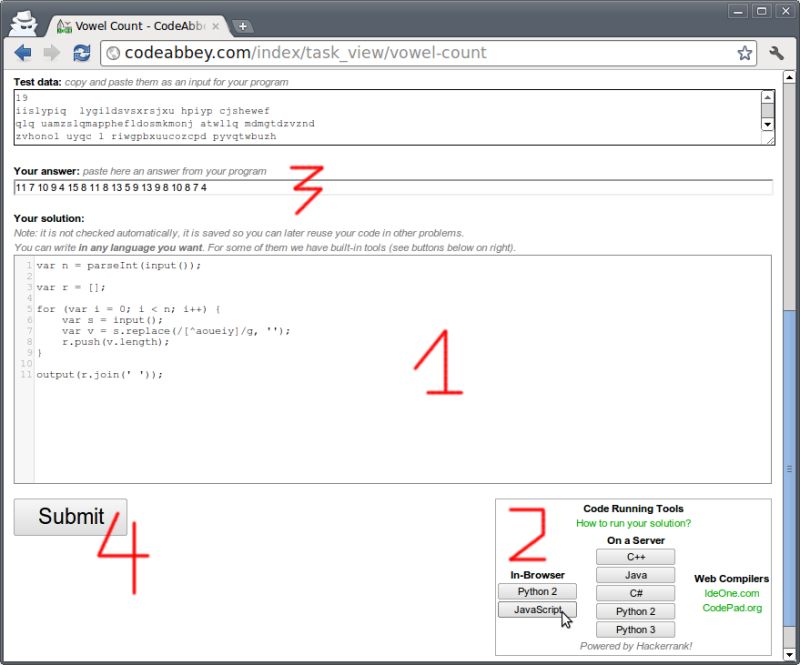800x665 pixels.
Task: Choose Java under On a Server
Action: pyautogui.click(x=635, y=574)
